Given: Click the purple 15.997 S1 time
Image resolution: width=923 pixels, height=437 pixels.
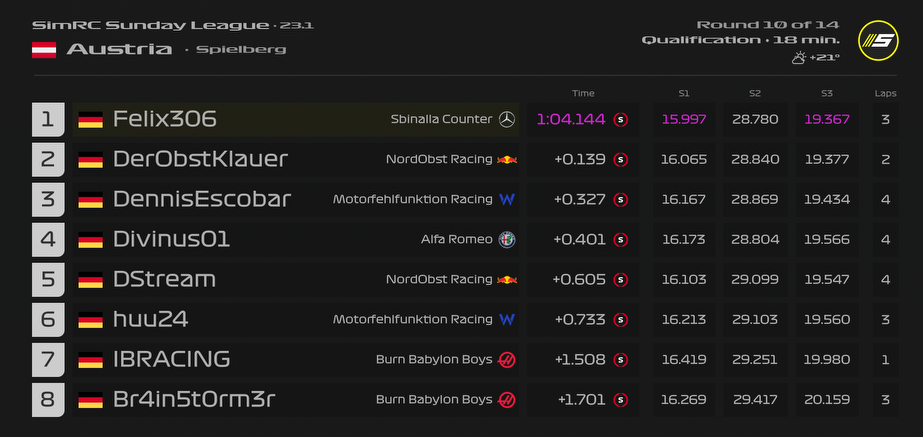Looking at the screenshot, I should pyautogui.click(x=684, y=119).
